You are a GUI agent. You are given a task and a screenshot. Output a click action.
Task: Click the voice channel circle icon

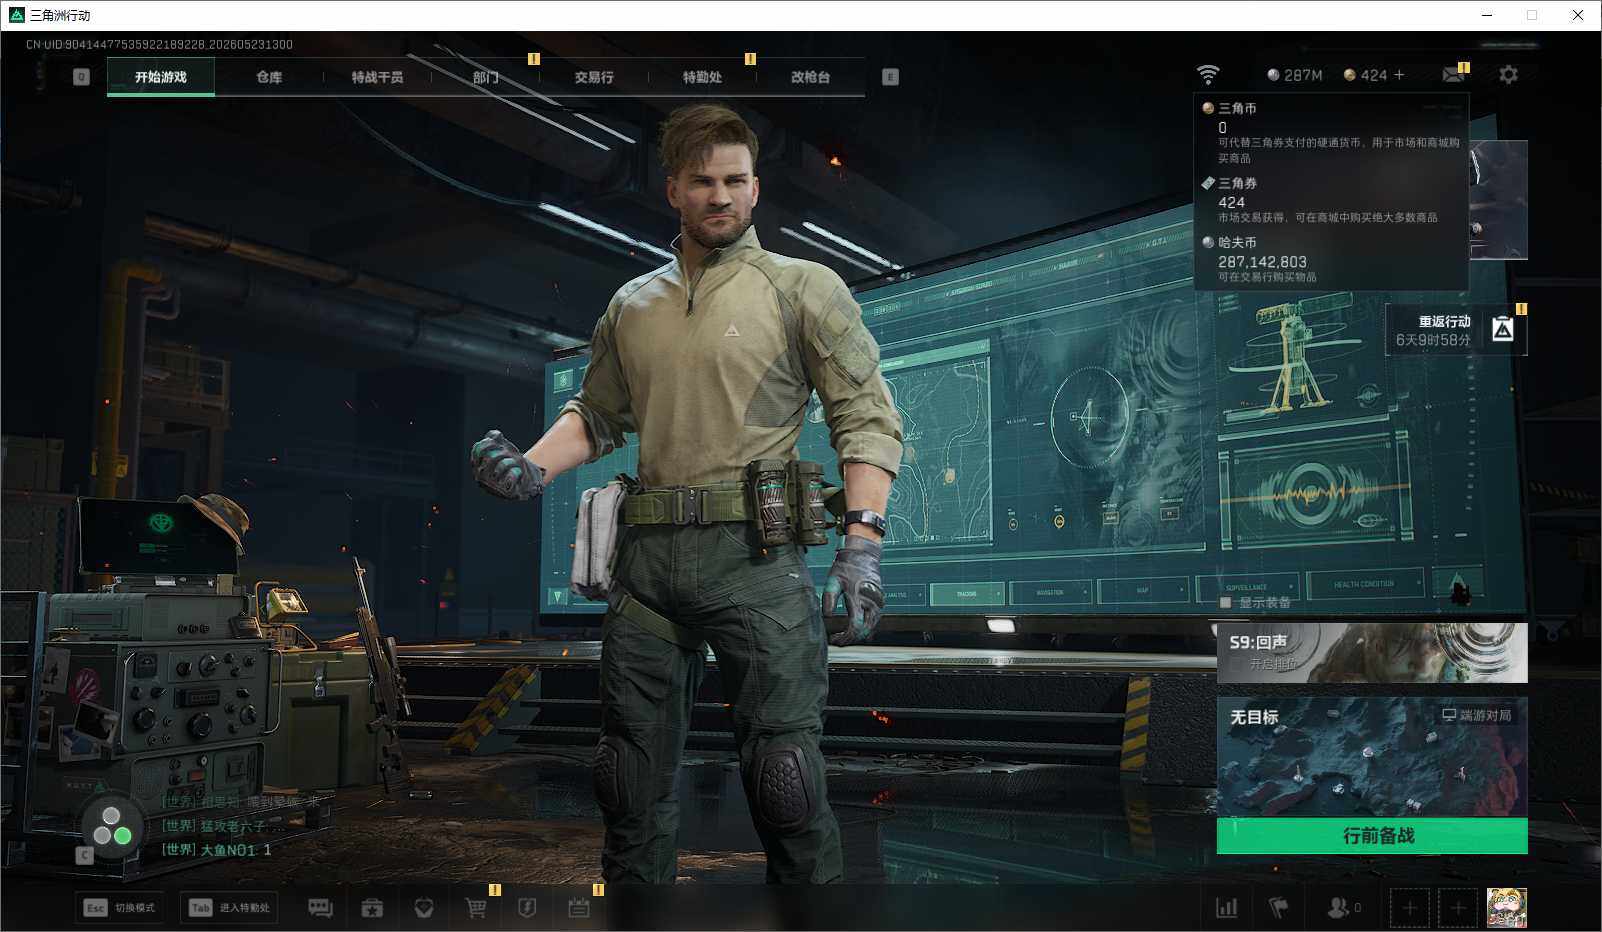pyautogui.click(x=111, y=826)
